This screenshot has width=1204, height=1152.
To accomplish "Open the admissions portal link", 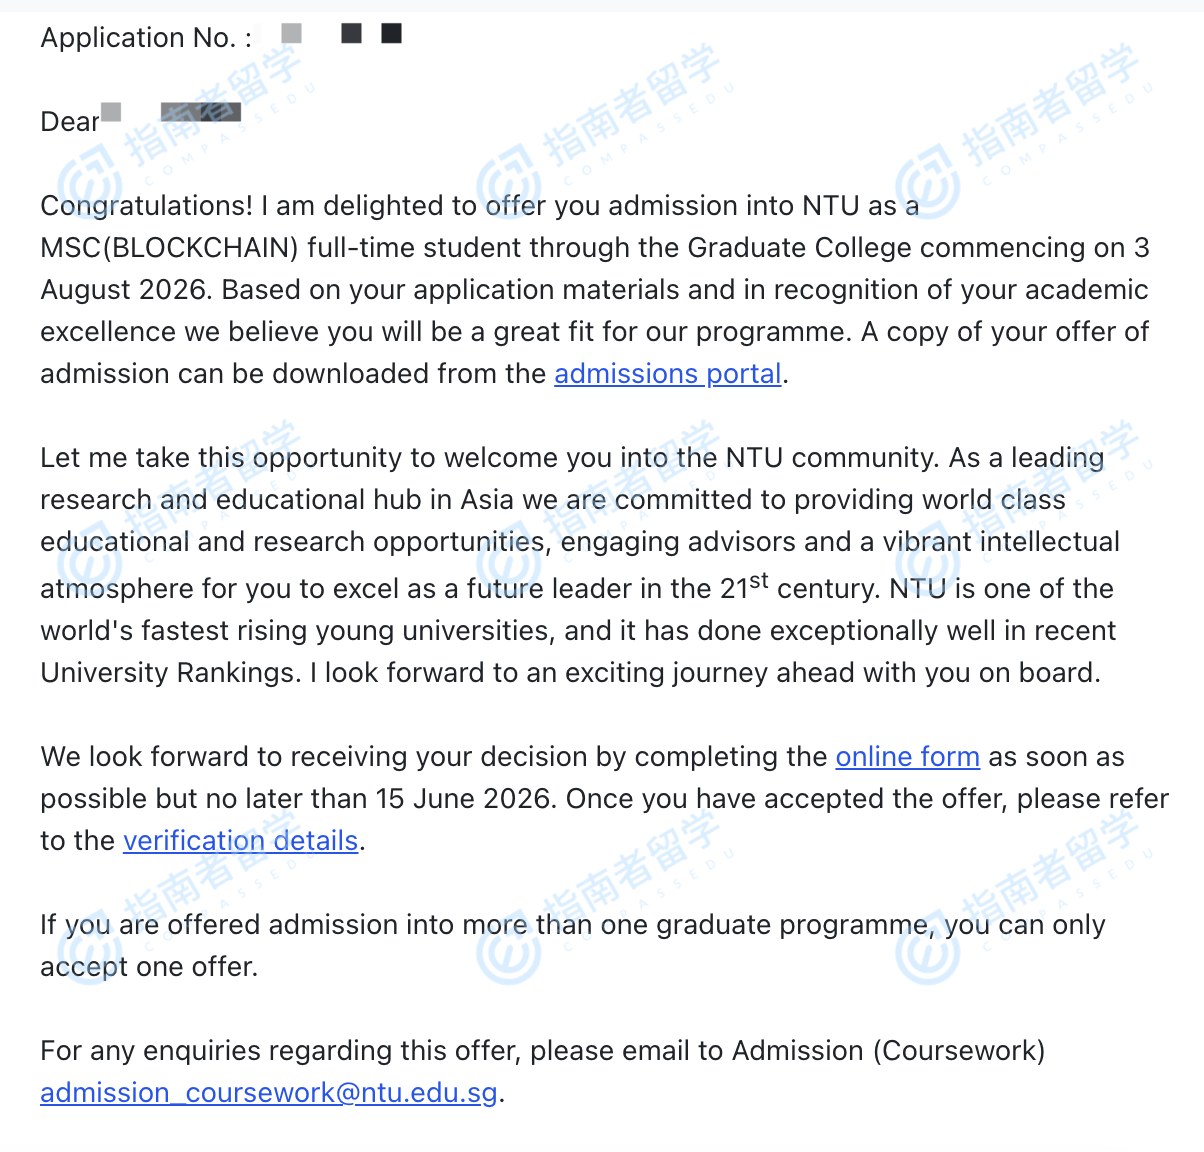I will point(667,374).
